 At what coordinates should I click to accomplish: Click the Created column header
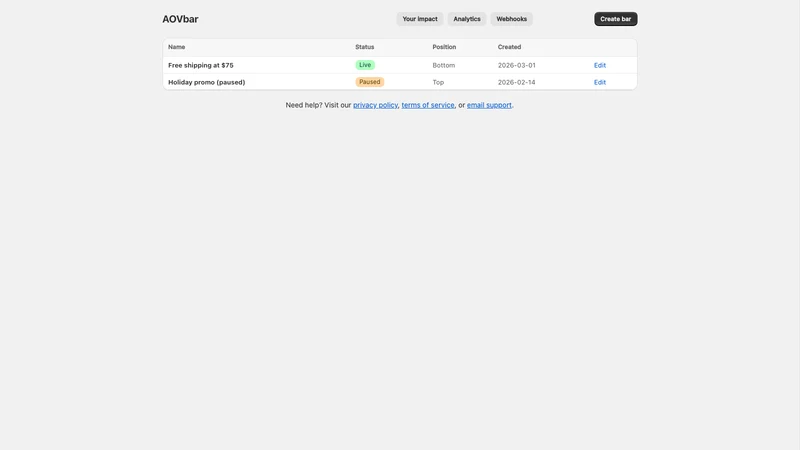[509, 47]
